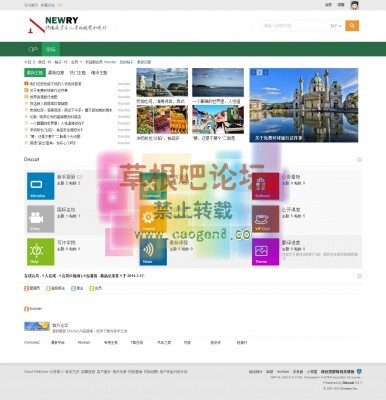This screenshot has width=386, height=400.
Task: Click the orange search magnifier button
Action: pos(352,26)
